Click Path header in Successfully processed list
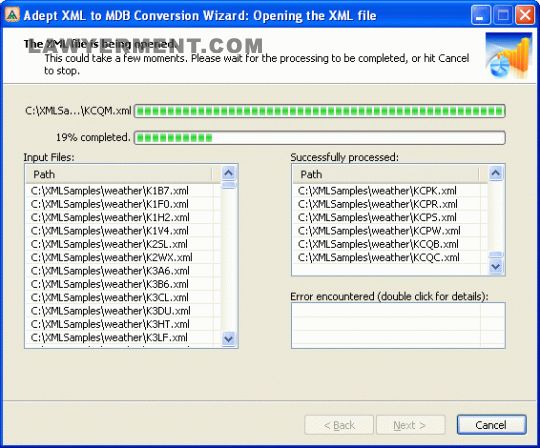 coord(386,174)
